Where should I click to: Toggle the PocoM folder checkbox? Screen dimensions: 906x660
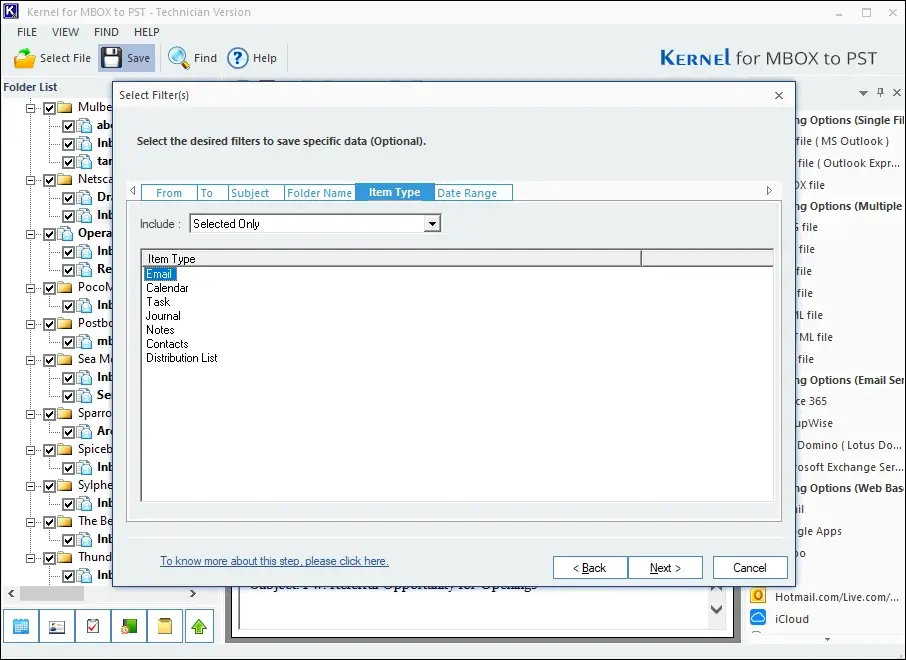click(50, 288)
